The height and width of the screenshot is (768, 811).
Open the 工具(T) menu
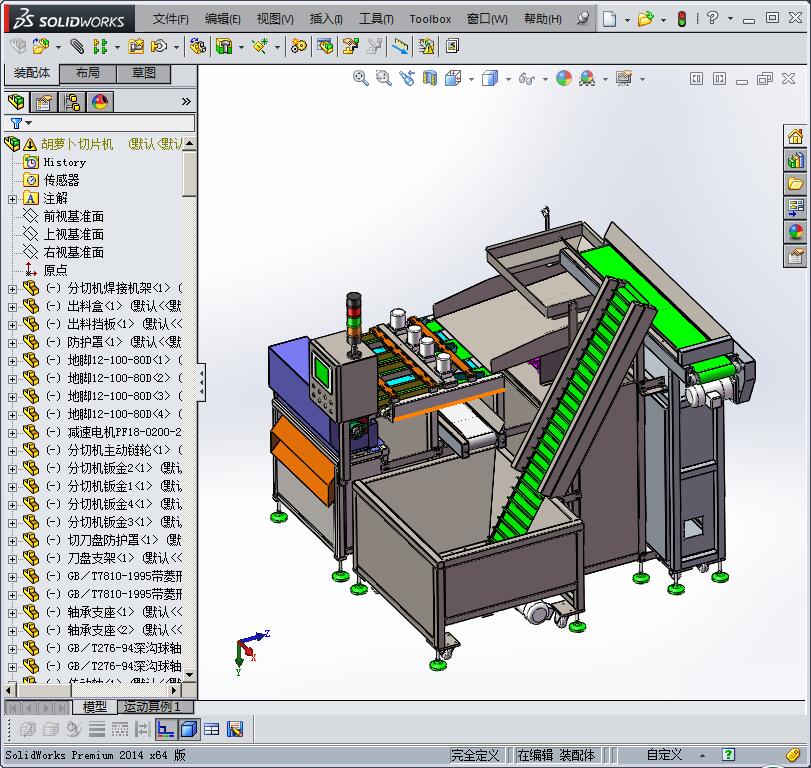376,18
